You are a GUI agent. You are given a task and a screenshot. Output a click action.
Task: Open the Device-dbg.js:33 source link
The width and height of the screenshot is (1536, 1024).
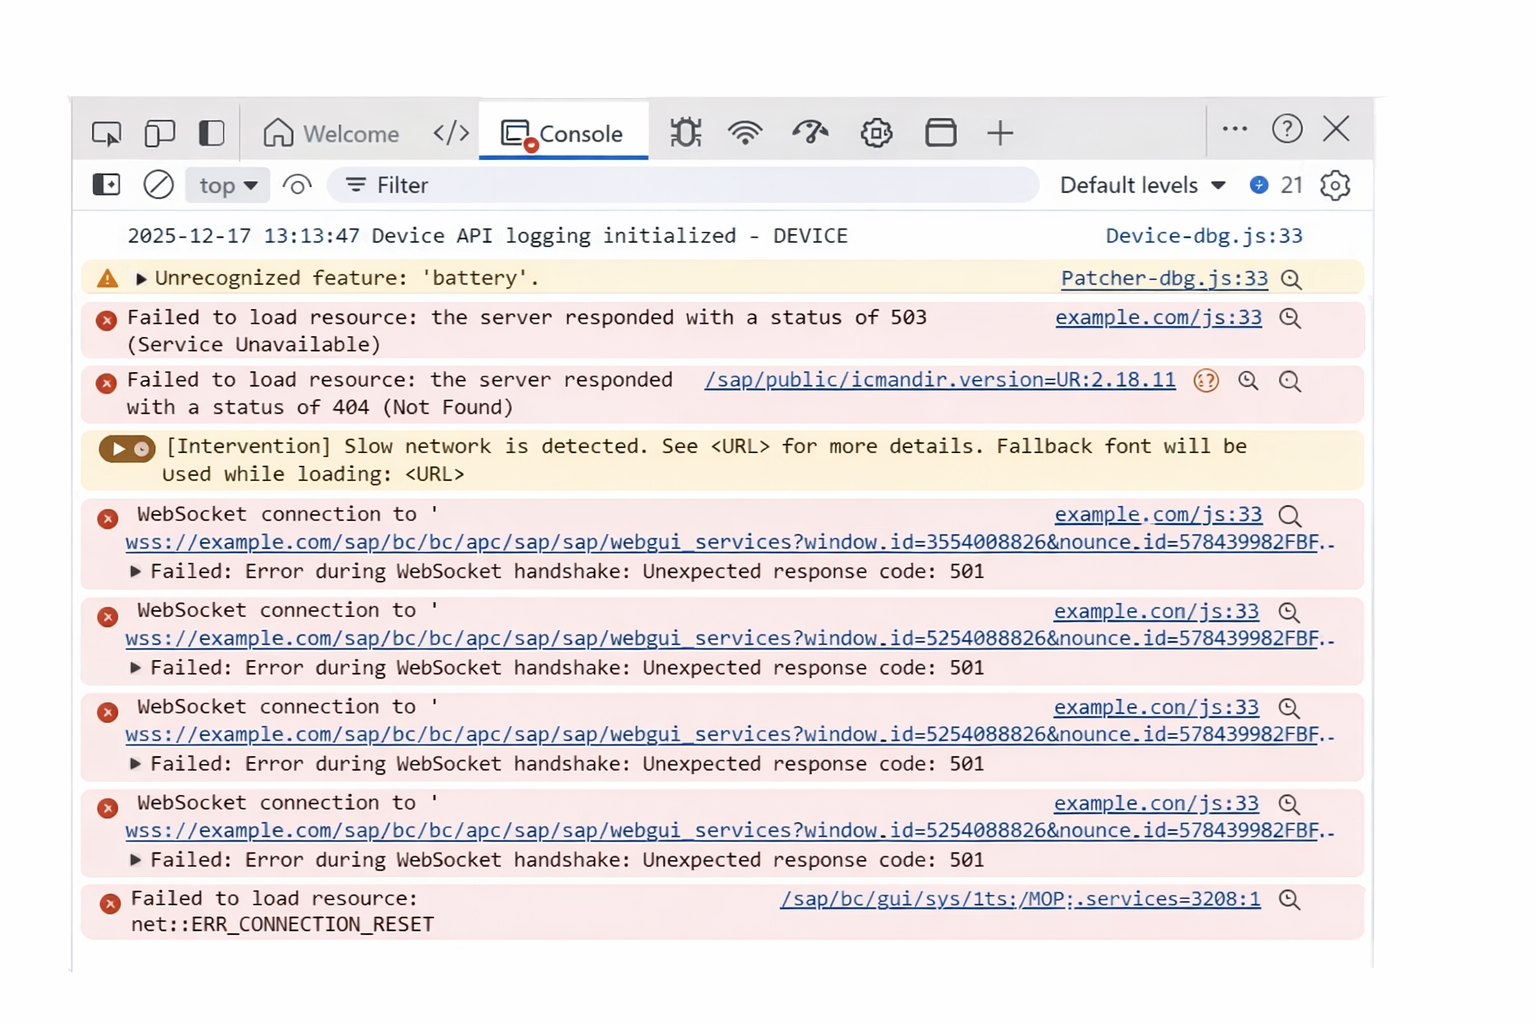click(x=1203, y=236)
